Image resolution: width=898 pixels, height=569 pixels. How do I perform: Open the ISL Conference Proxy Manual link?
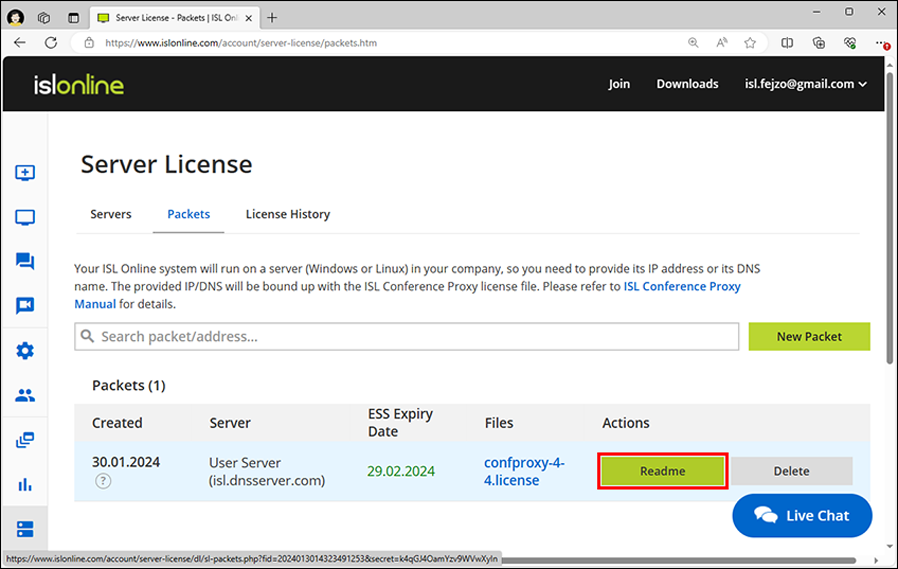pyautogui.click(x=682, y=286)
